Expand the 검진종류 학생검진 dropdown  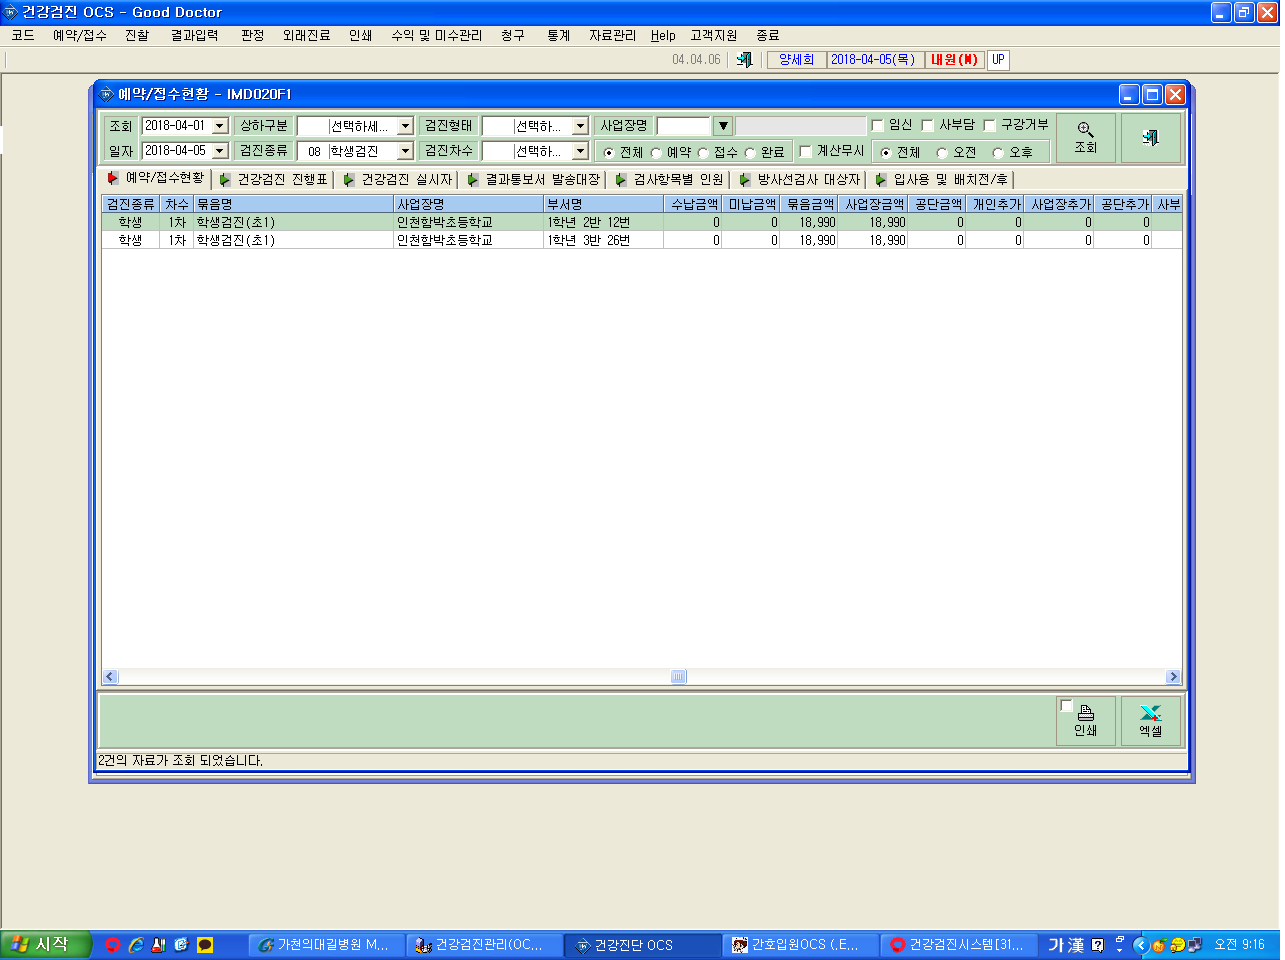pyautogui.click(x=405, y=151)
